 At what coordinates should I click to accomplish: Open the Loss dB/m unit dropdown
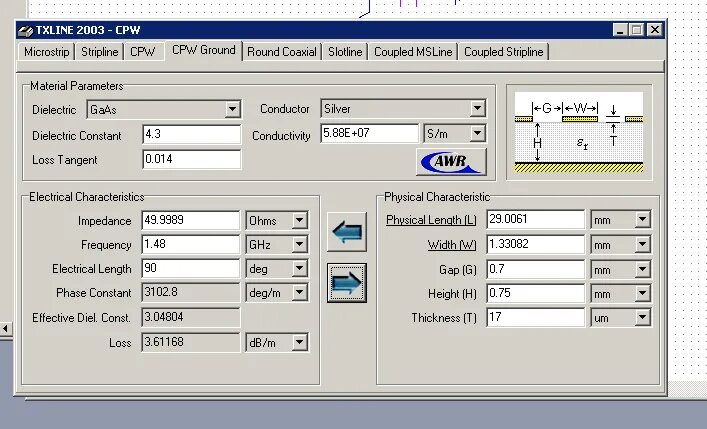(x=277, y=342)
